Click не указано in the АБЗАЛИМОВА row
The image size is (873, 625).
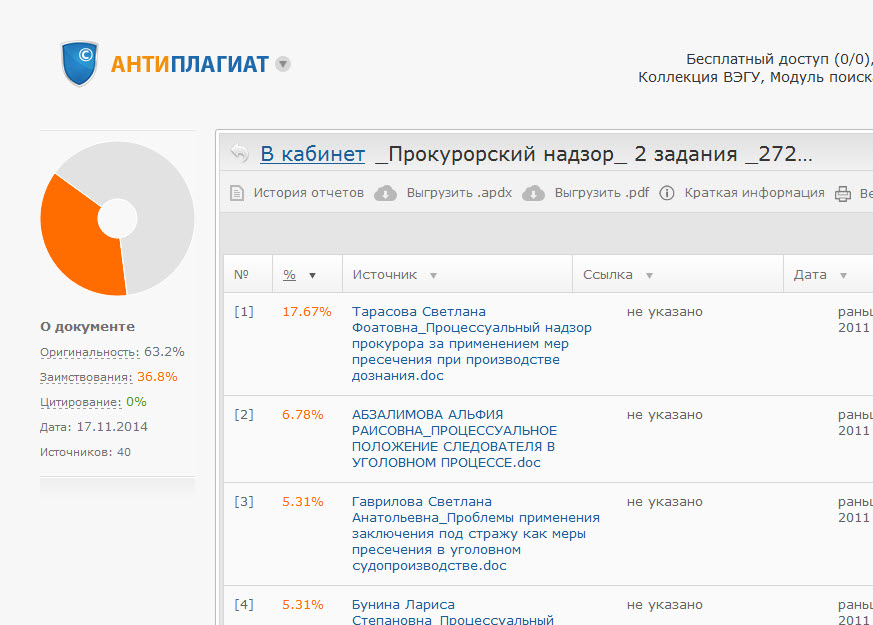[665, 415]
